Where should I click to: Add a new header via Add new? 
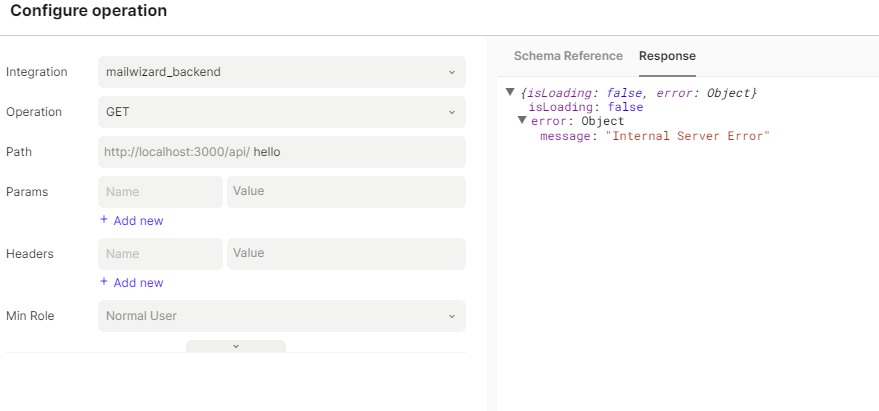pos(132,283)
